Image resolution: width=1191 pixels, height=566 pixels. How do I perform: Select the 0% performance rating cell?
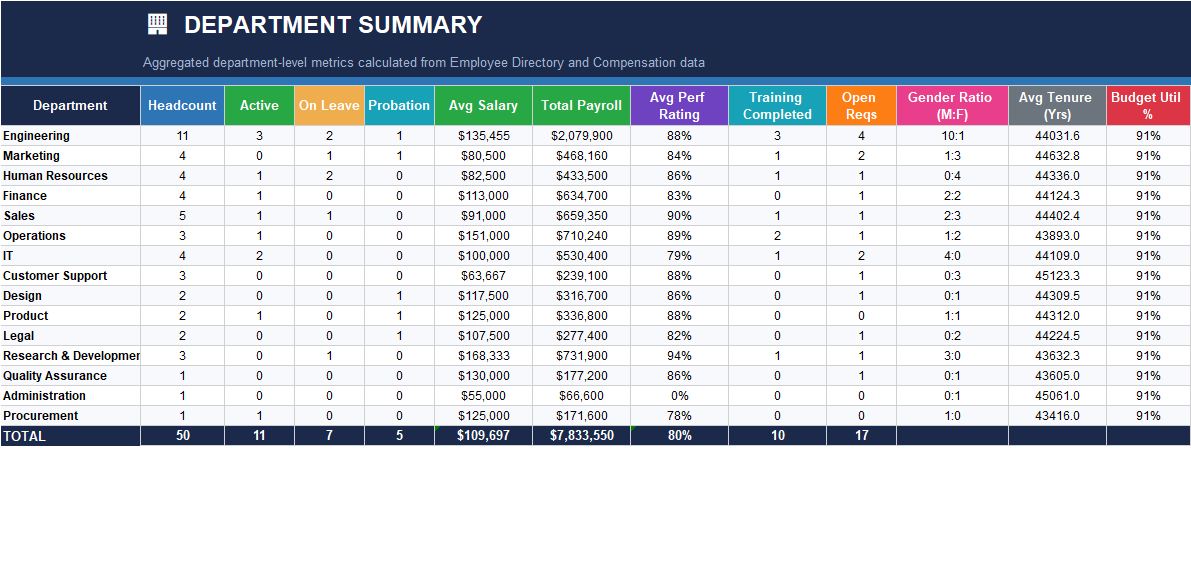click(x=679, y=396)
